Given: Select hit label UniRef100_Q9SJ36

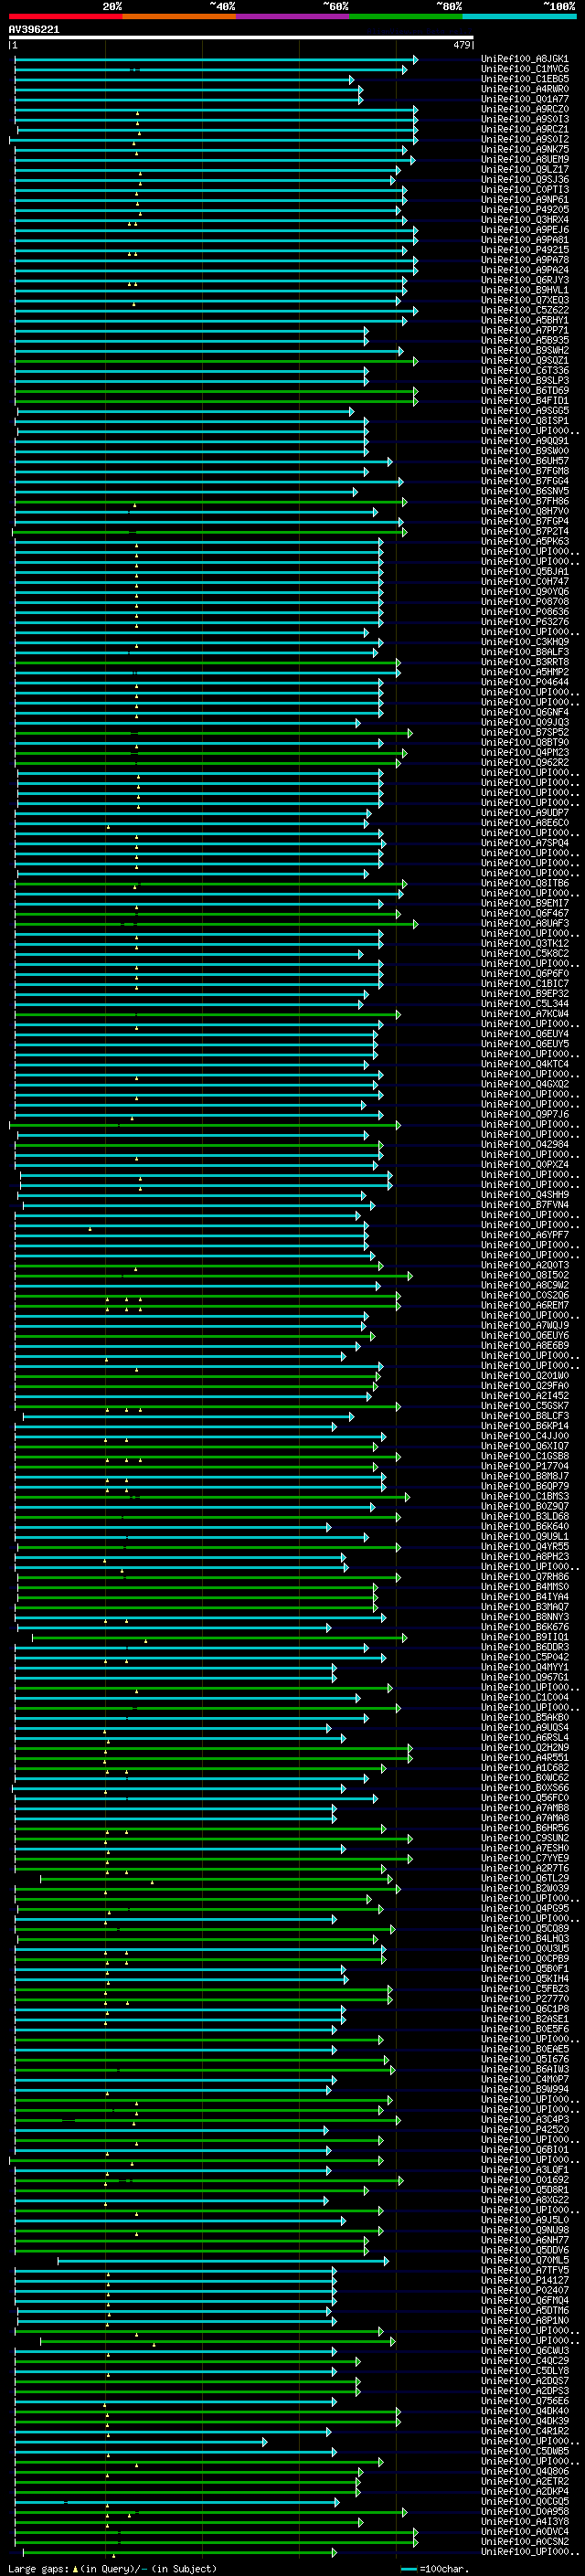Looking at the screenshot, I should coord(525,179).
